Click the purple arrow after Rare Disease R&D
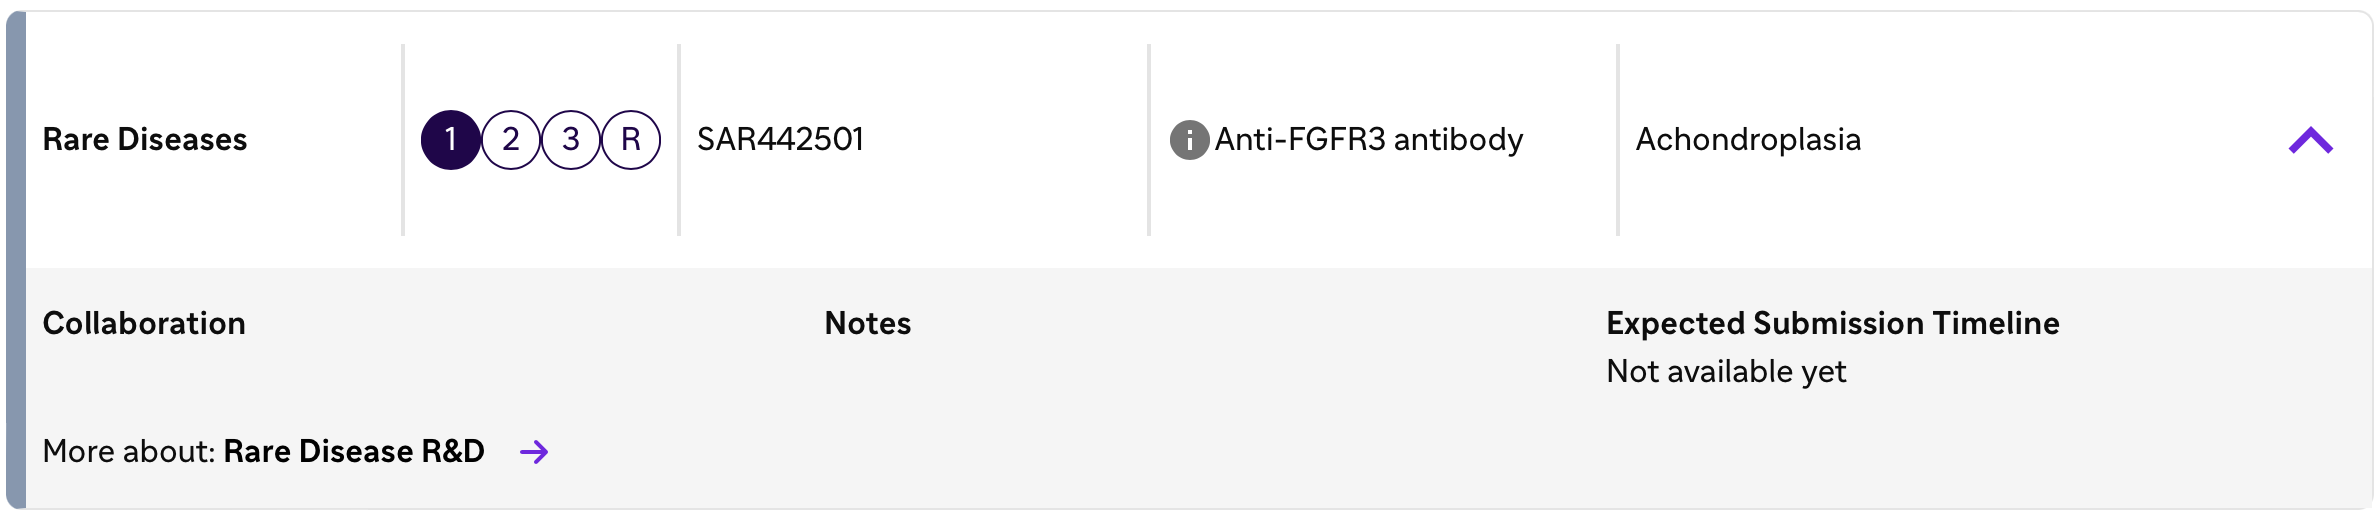 coord(534,452)
